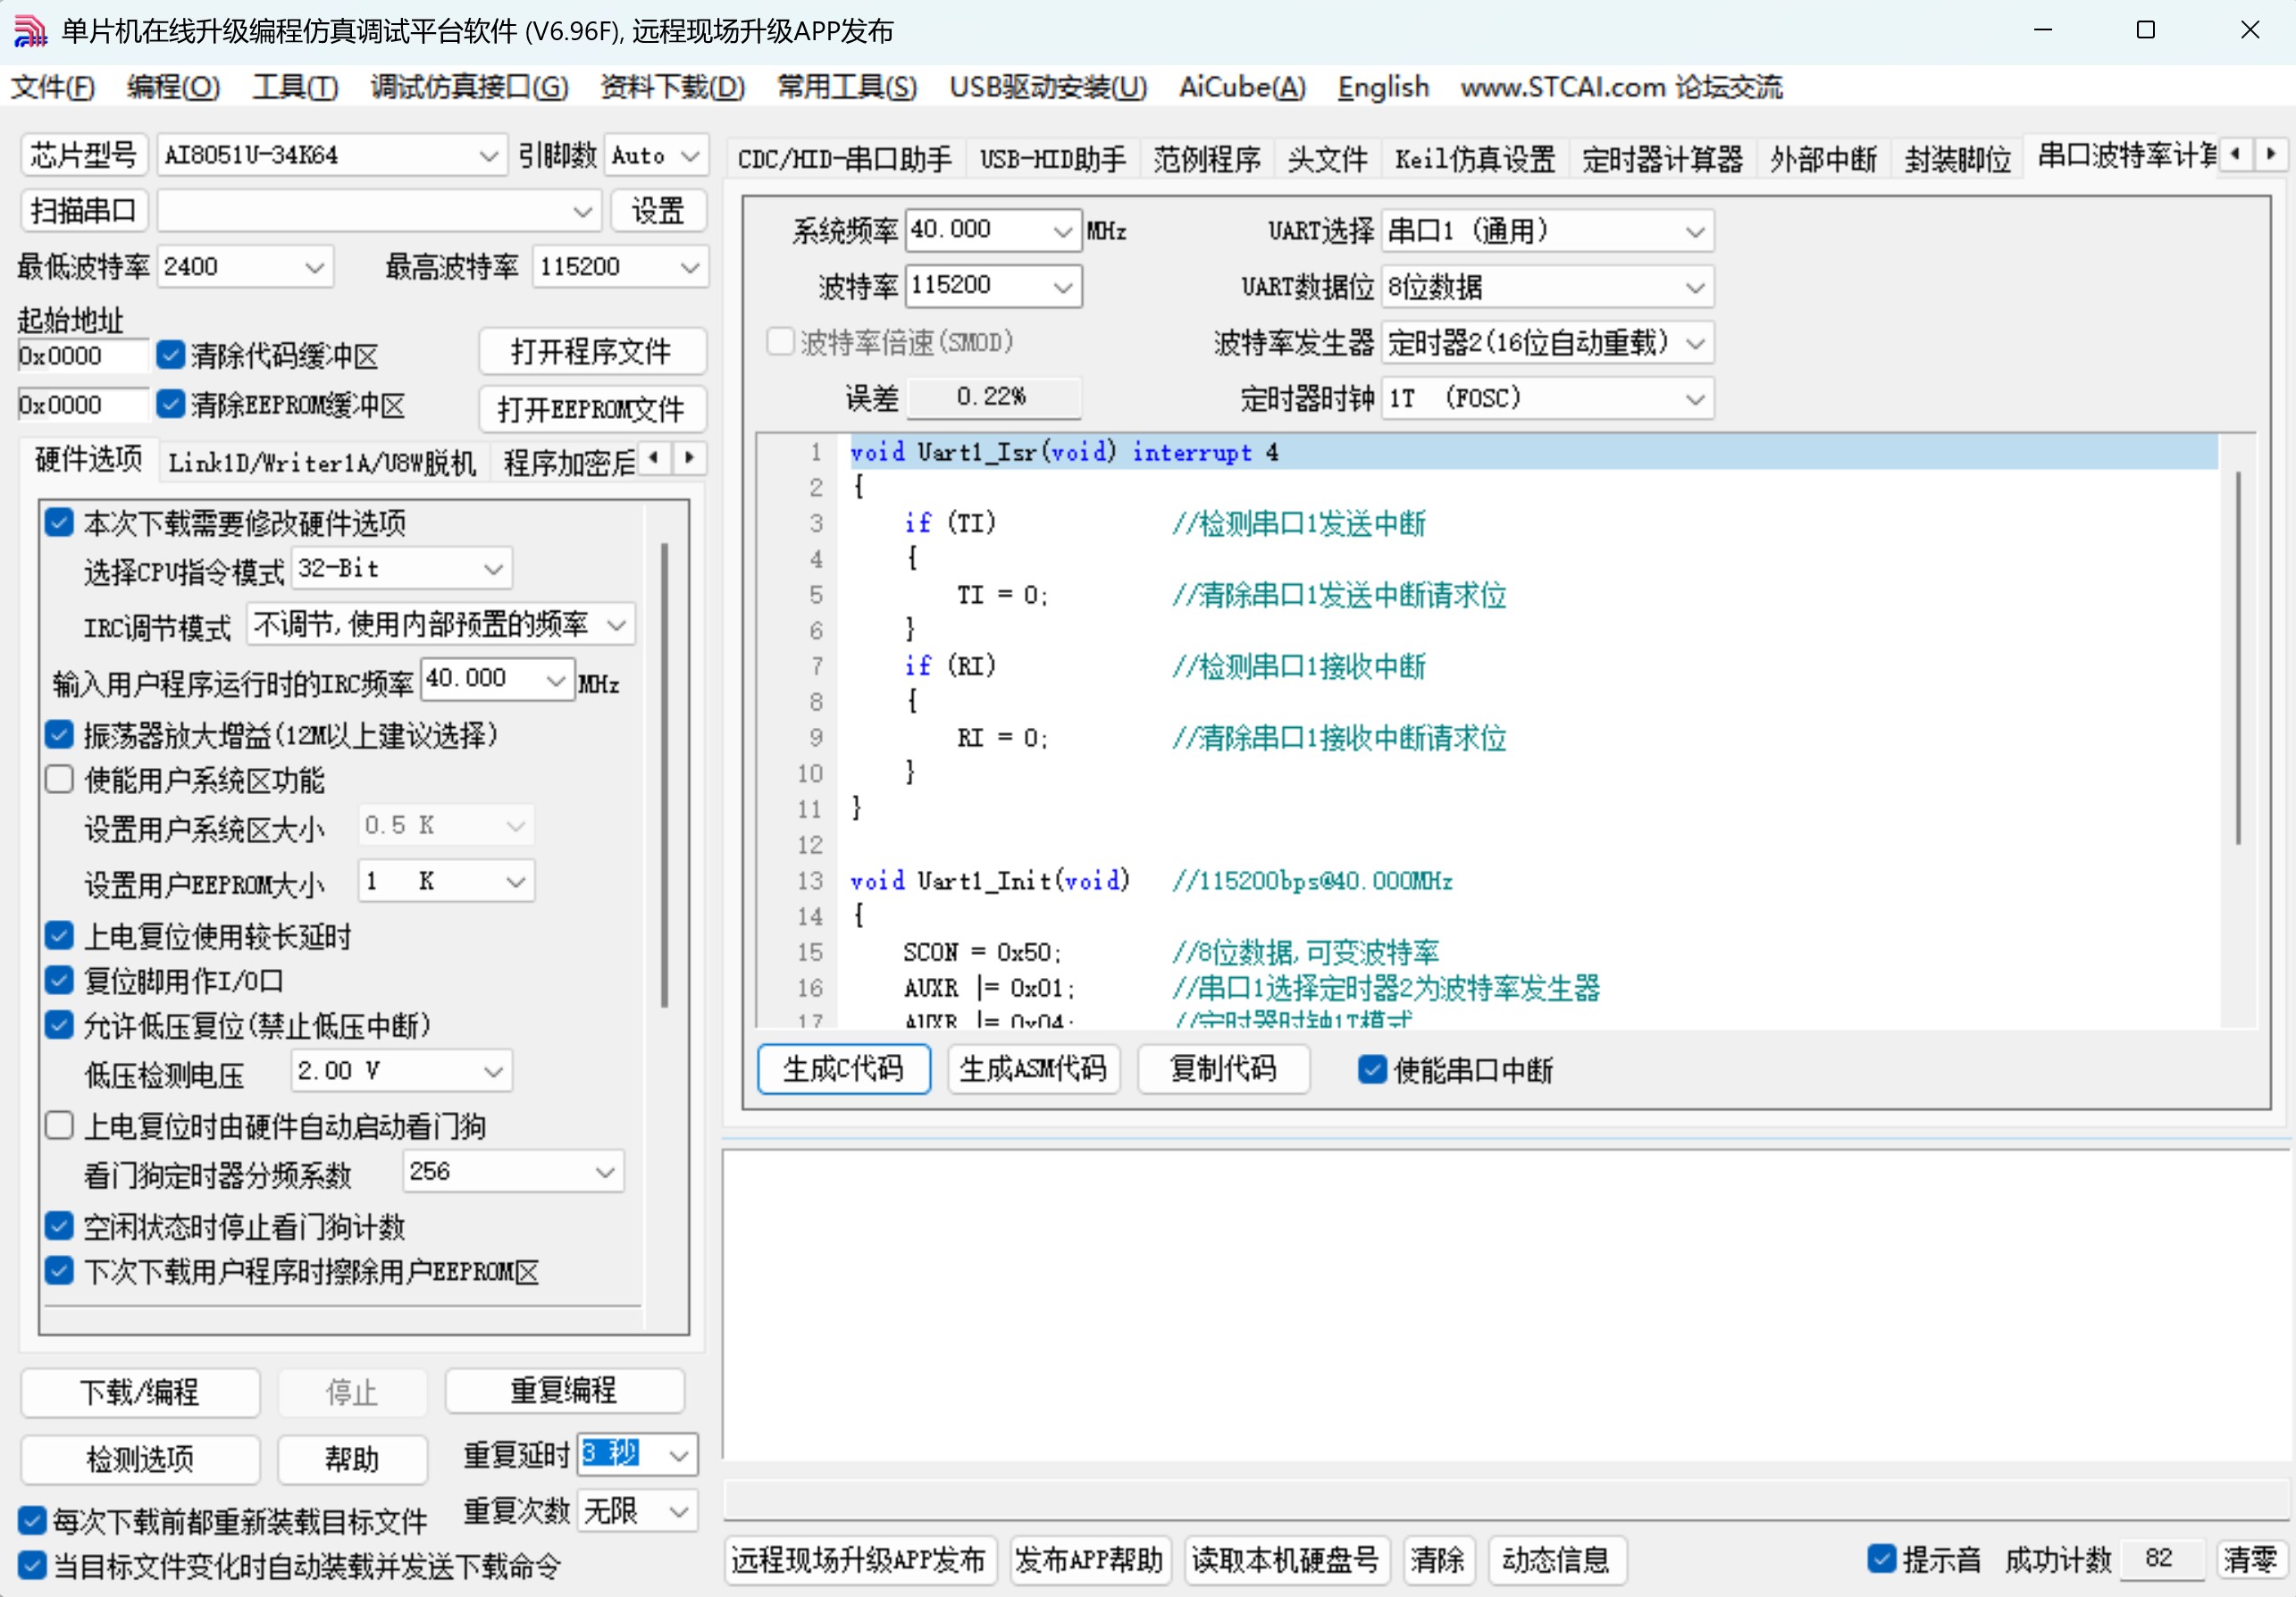Enable 波特率倍速(SMOD)

(779, 341)
